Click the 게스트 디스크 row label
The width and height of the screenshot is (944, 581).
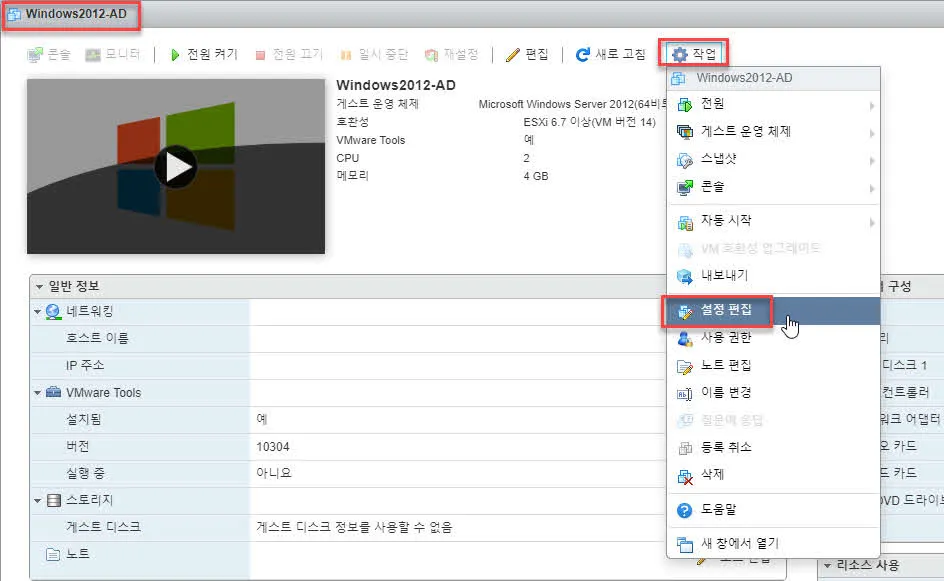click(x=103, y=527)
